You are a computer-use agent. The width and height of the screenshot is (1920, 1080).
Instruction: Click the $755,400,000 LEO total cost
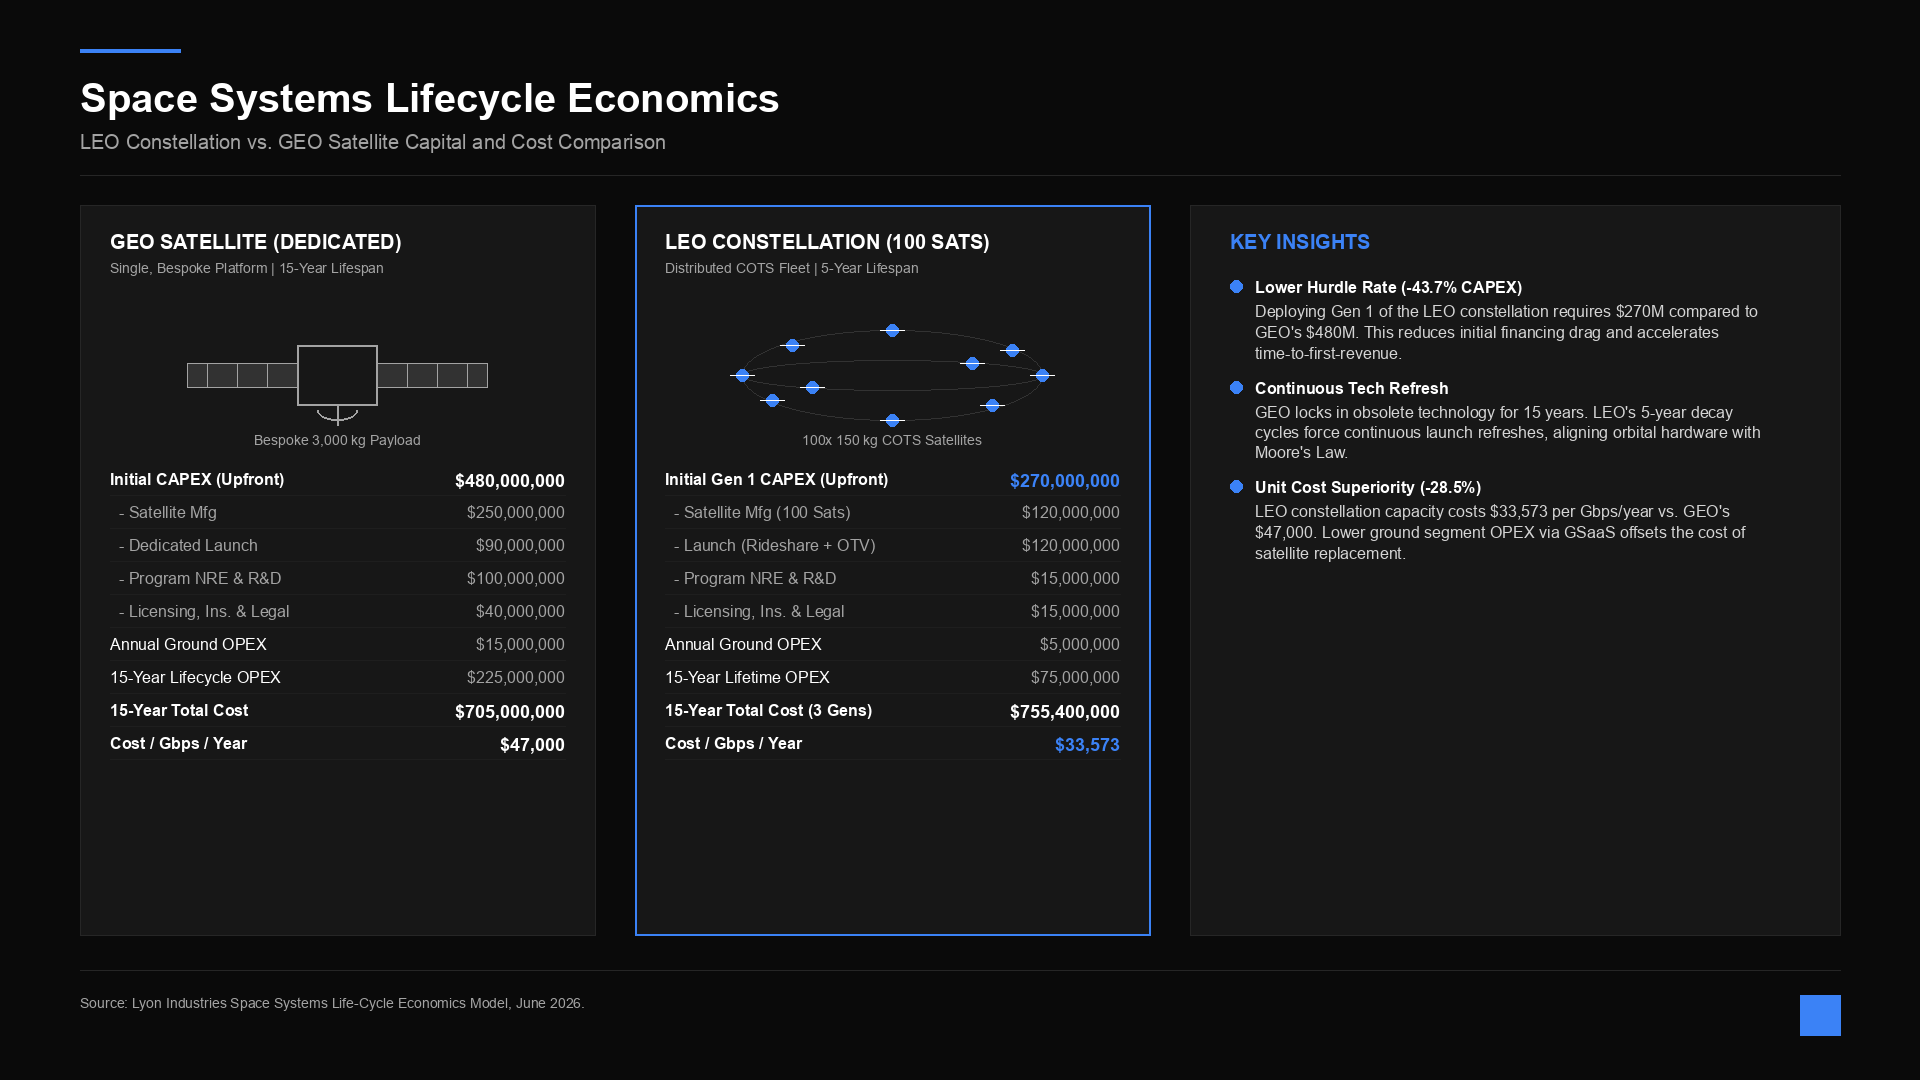pos(1065,712)
